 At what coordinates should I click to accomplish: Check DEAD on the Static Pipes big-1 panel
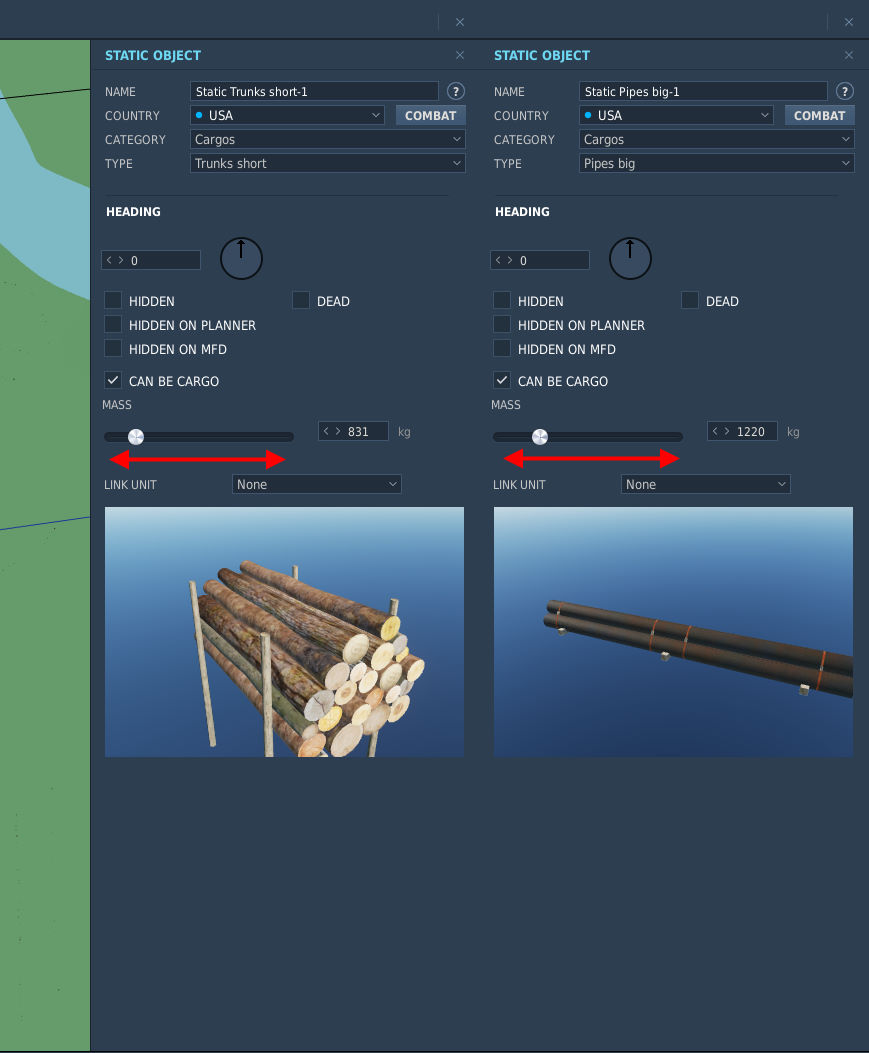coord(690,300)
